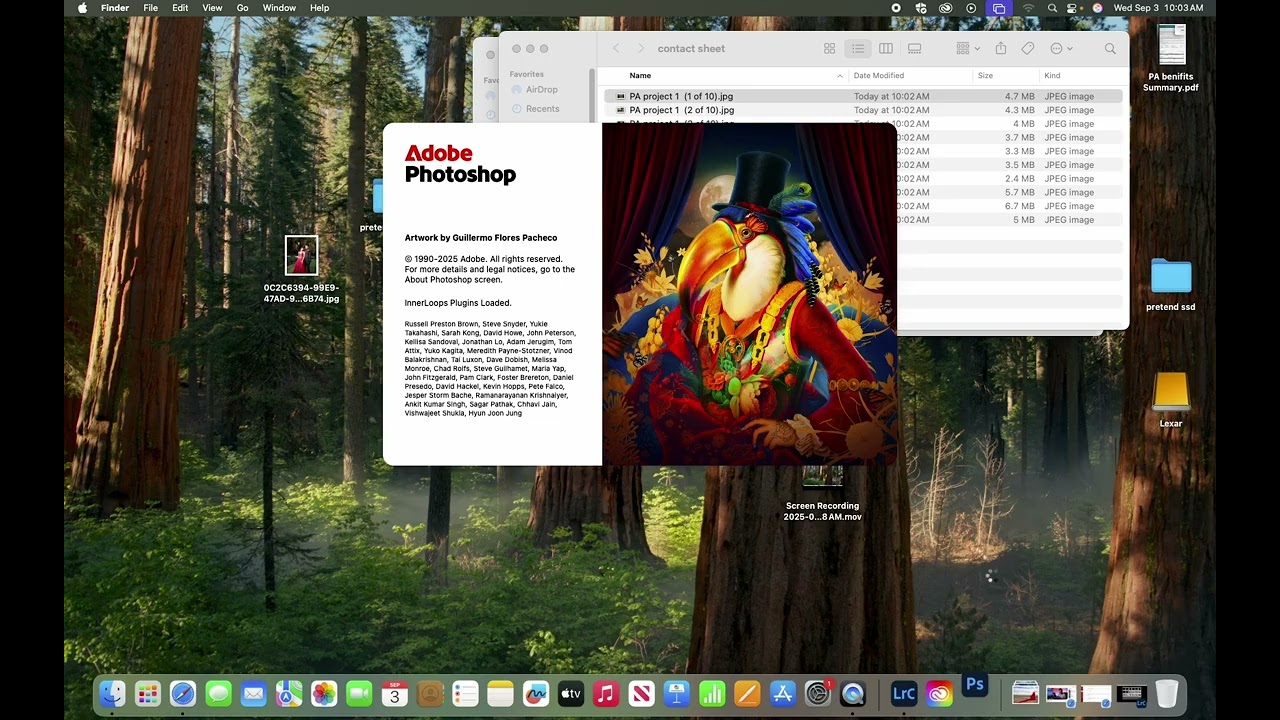This screenshot has height=720, width=1280.
Task: Open the File menu
Action: click(151, 8)
